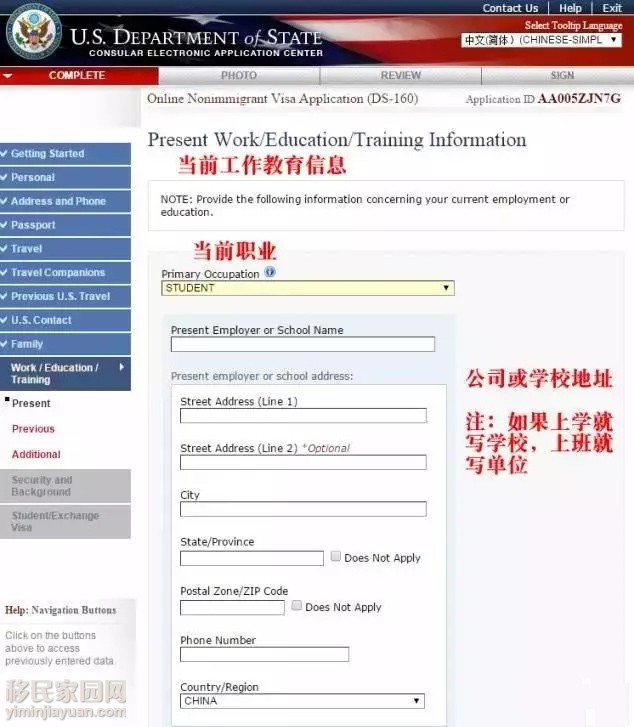Click the Exit link

point(612,8)
